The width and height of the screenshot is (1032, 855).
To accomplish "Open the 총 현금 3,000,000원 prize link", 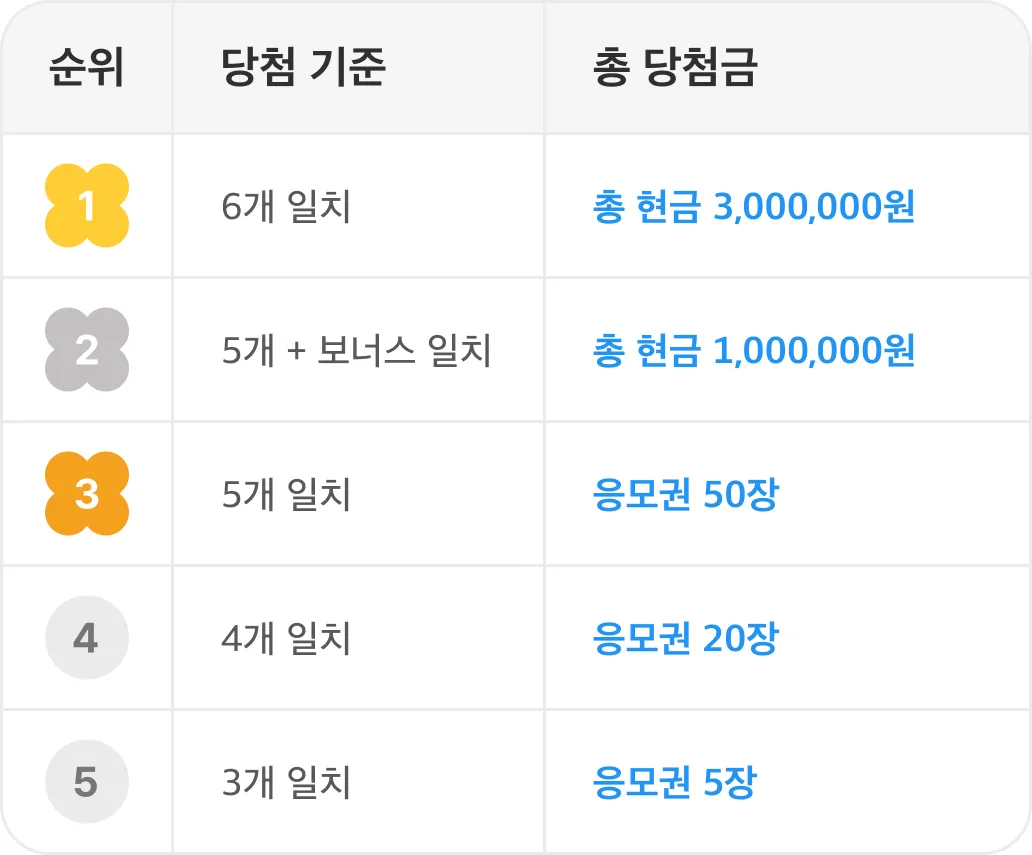I will pyautogui.click(x=754, y=206).
